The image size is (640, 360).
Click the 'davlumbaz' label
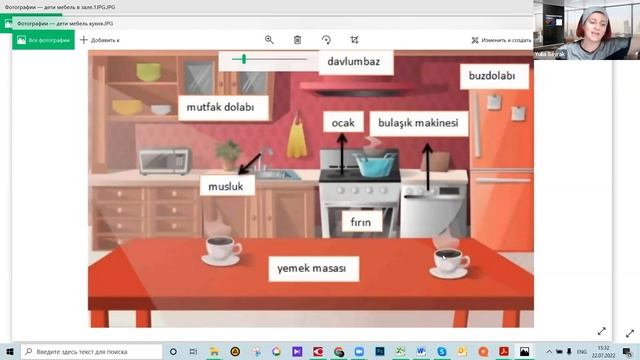(x=354, y=62)
